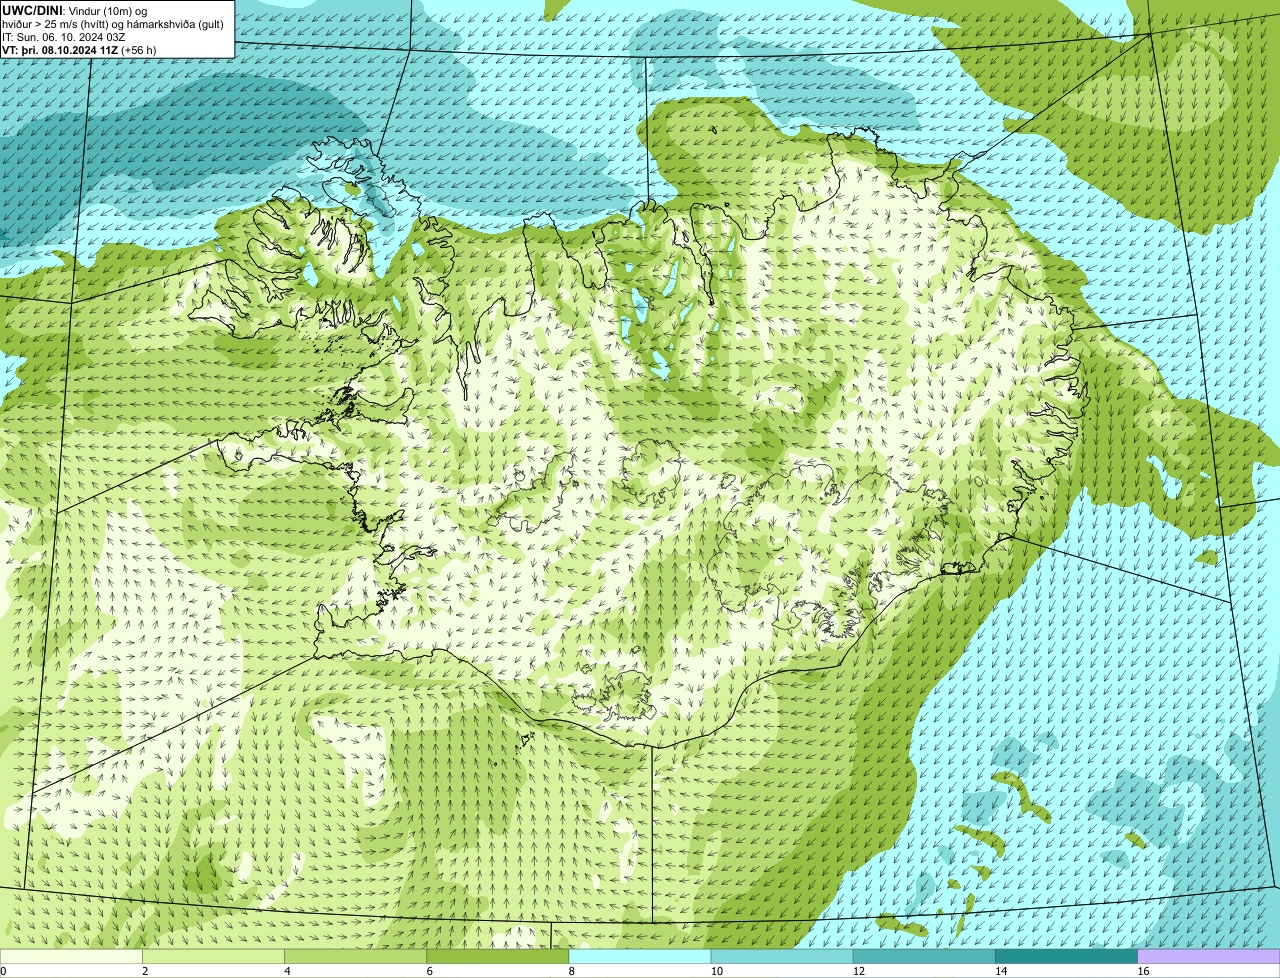The width and height of the screenshot is (1280, 978).
Task: Click the "hviður > 25 m/s (hvítt)" description line
Action: (x=113, y=24)
